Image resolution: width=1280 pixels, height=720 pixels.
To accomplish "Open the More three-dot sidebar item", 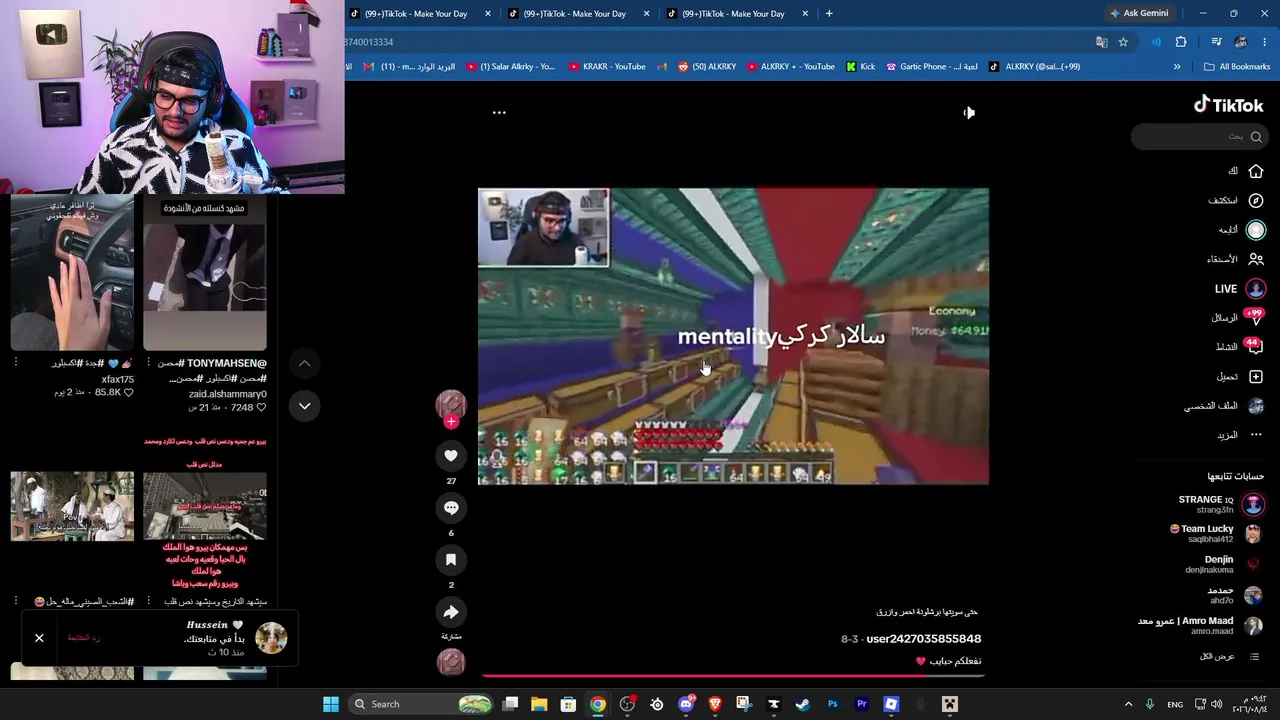I will (x=1241, y=435).
